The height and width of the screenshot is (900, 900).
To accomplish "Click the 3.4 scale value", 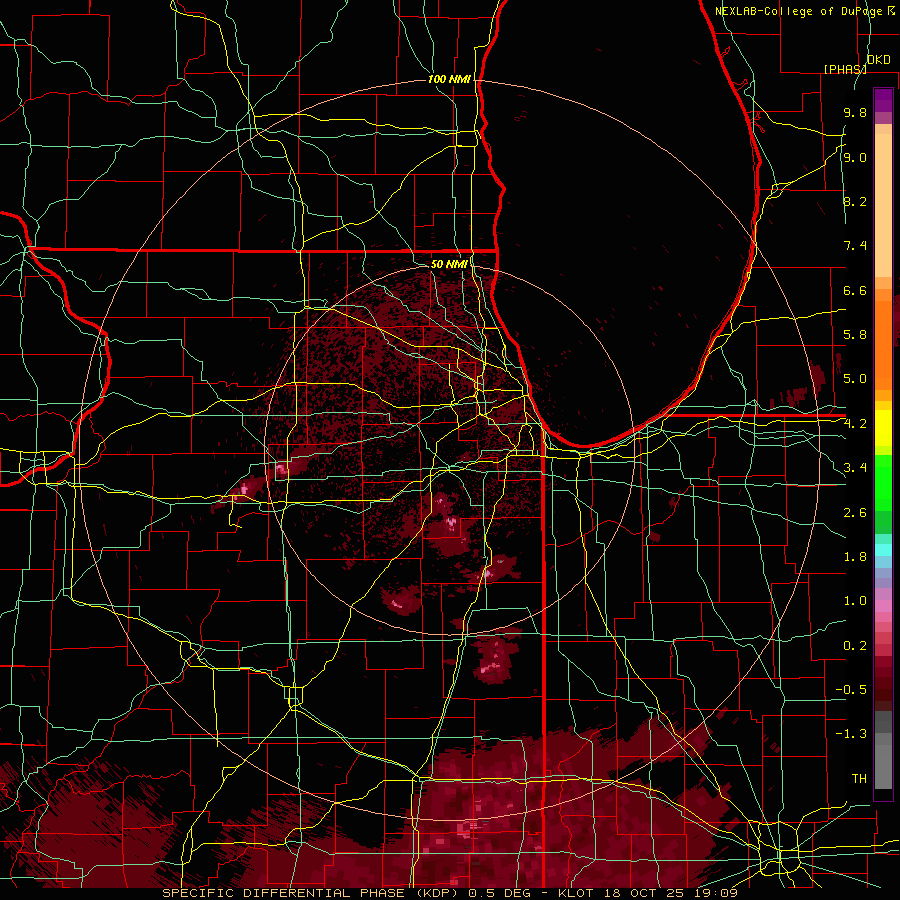I will pos(855,468).
